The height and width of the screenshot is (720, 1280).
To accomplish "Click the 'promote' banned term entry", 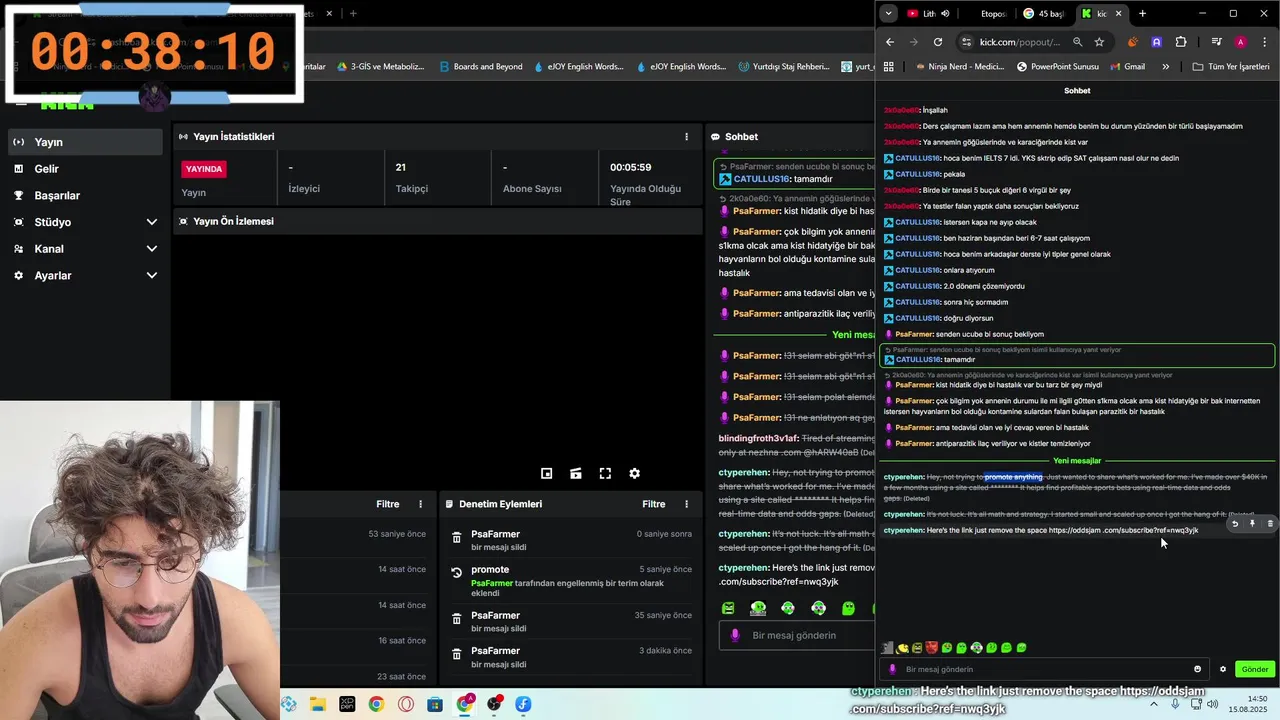I will click(x=570, y=580).
